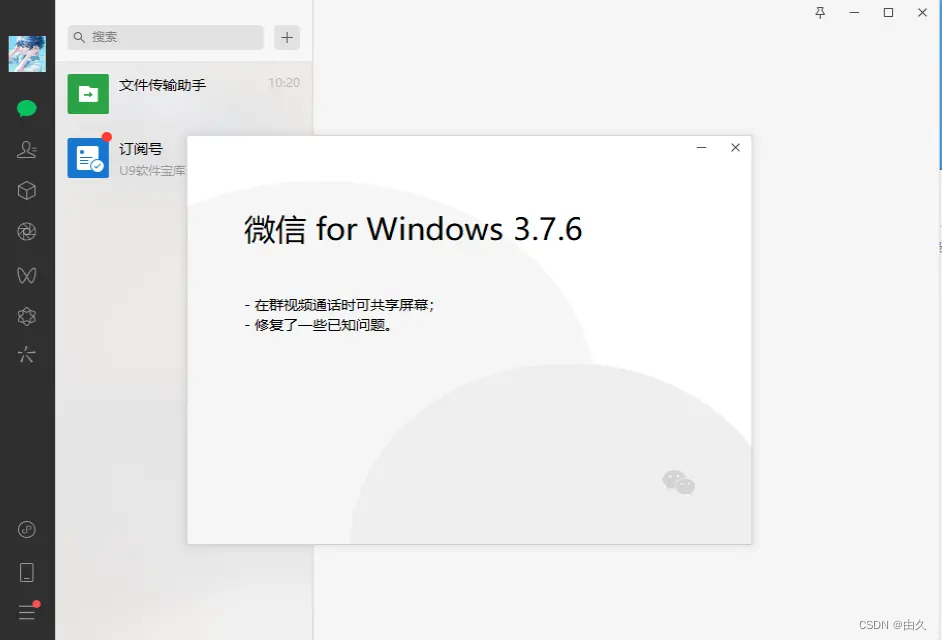
Task: Open the settings hamburger menu
Action: coord(26,612)
